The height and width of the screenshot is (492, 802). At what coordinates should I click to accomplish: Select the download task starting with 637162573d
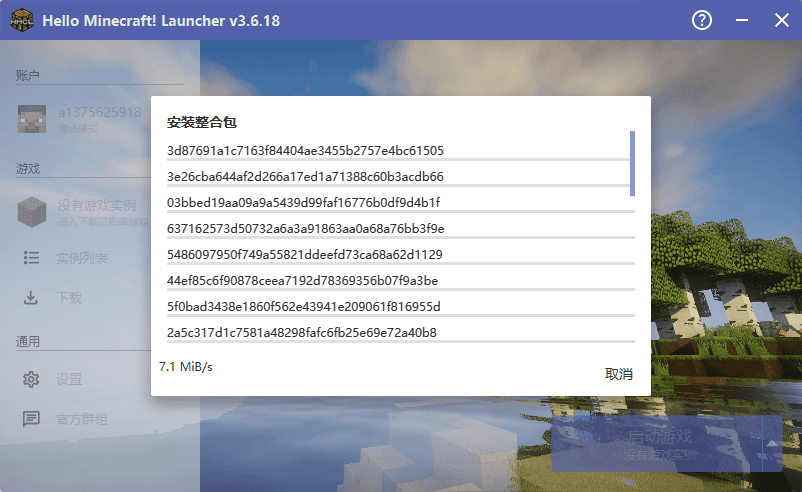pyautogui.click(x=312, y=228)
